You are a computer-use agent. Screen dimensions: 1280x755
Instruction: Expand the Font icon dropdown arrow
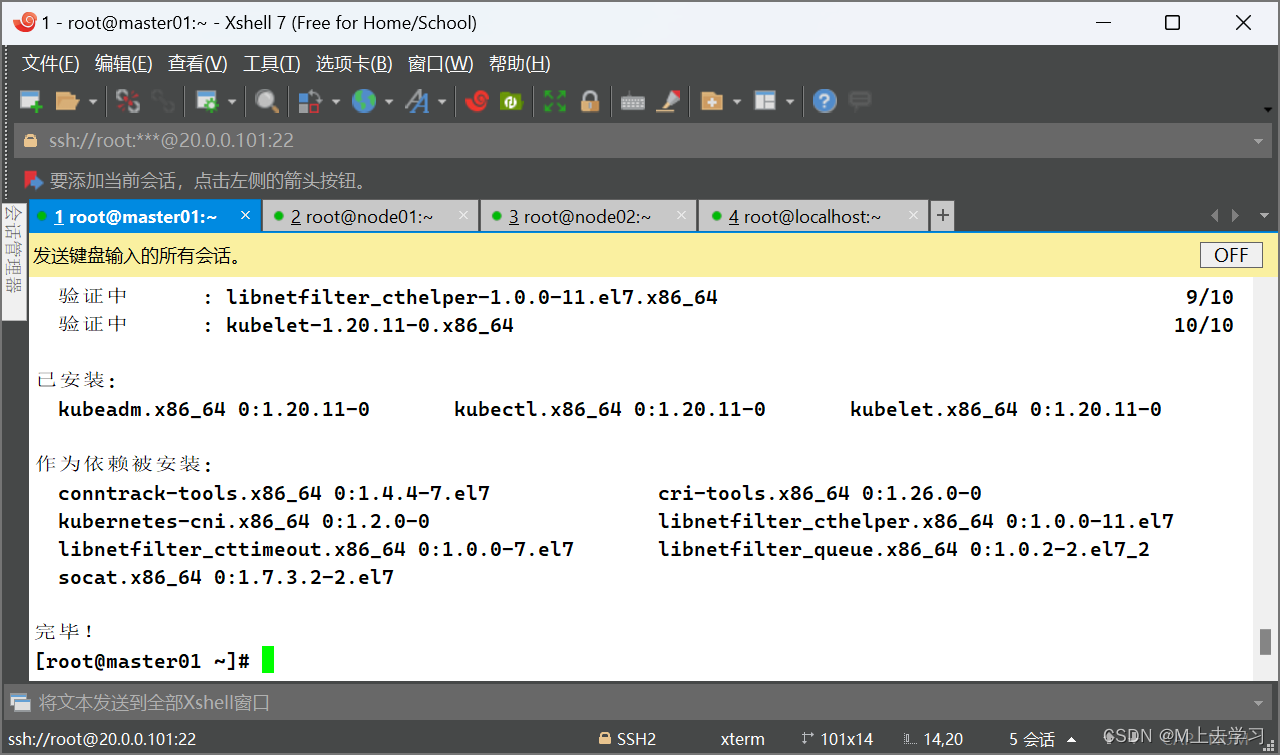click(441, 101)
